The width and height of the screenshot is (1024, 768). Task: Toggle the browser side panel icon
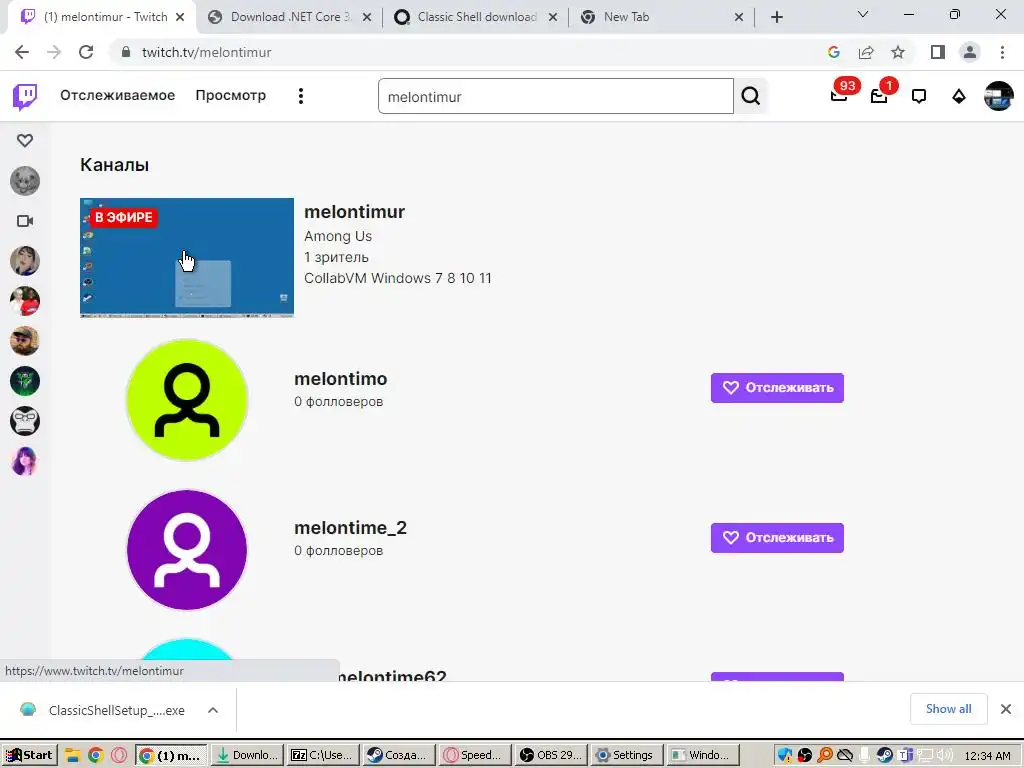[x=938, y=52]
